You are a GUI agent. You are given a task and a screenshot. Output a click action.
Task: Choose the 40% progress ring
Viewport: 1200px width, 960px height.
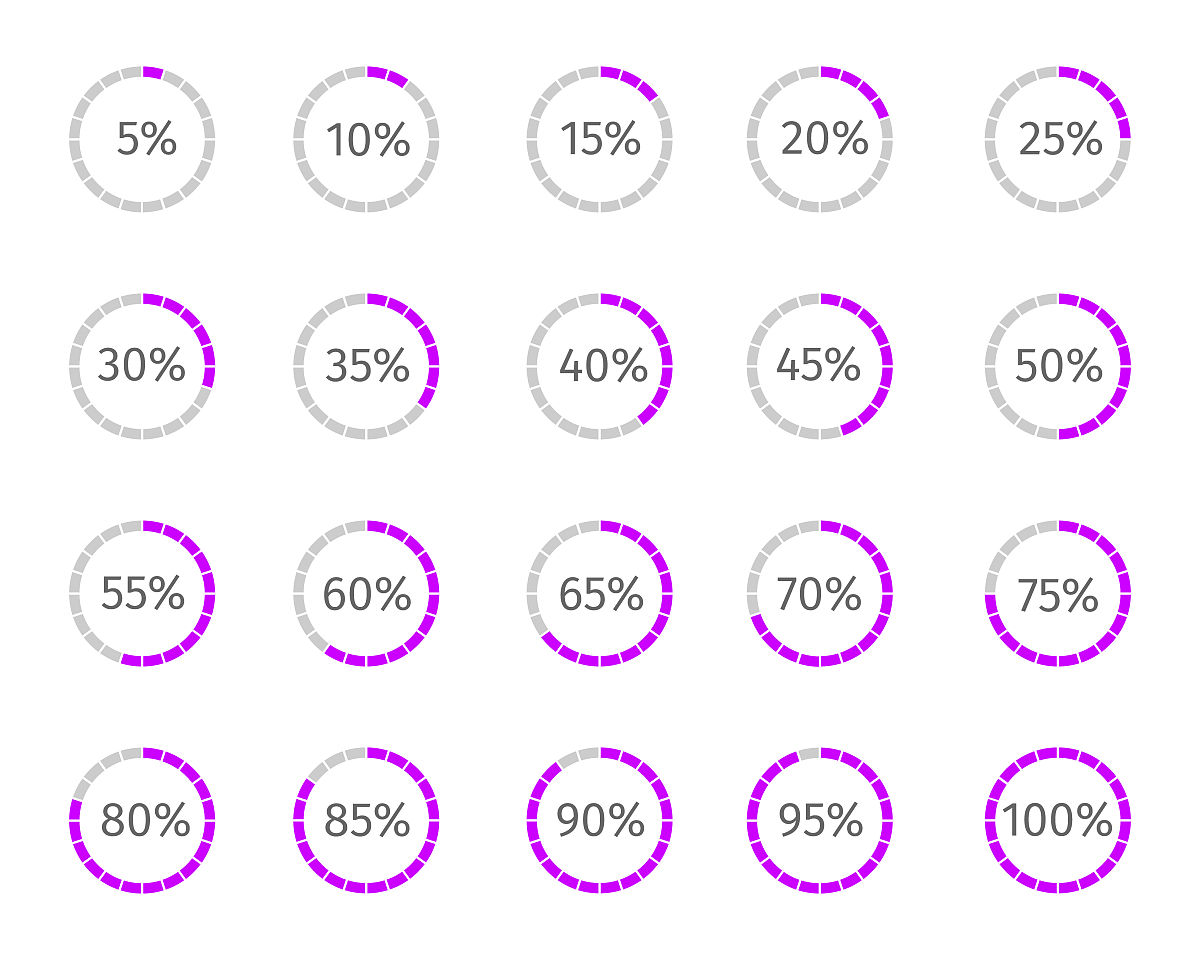[x=600, y=366]
